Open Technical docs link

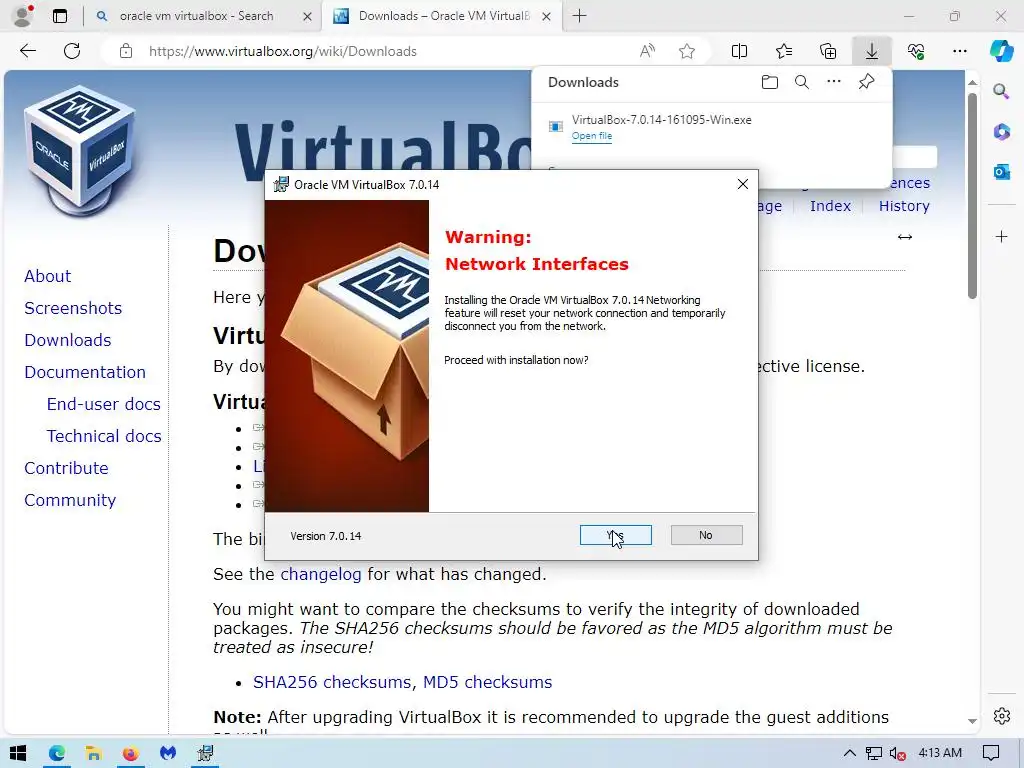click(x=104, y=436)
